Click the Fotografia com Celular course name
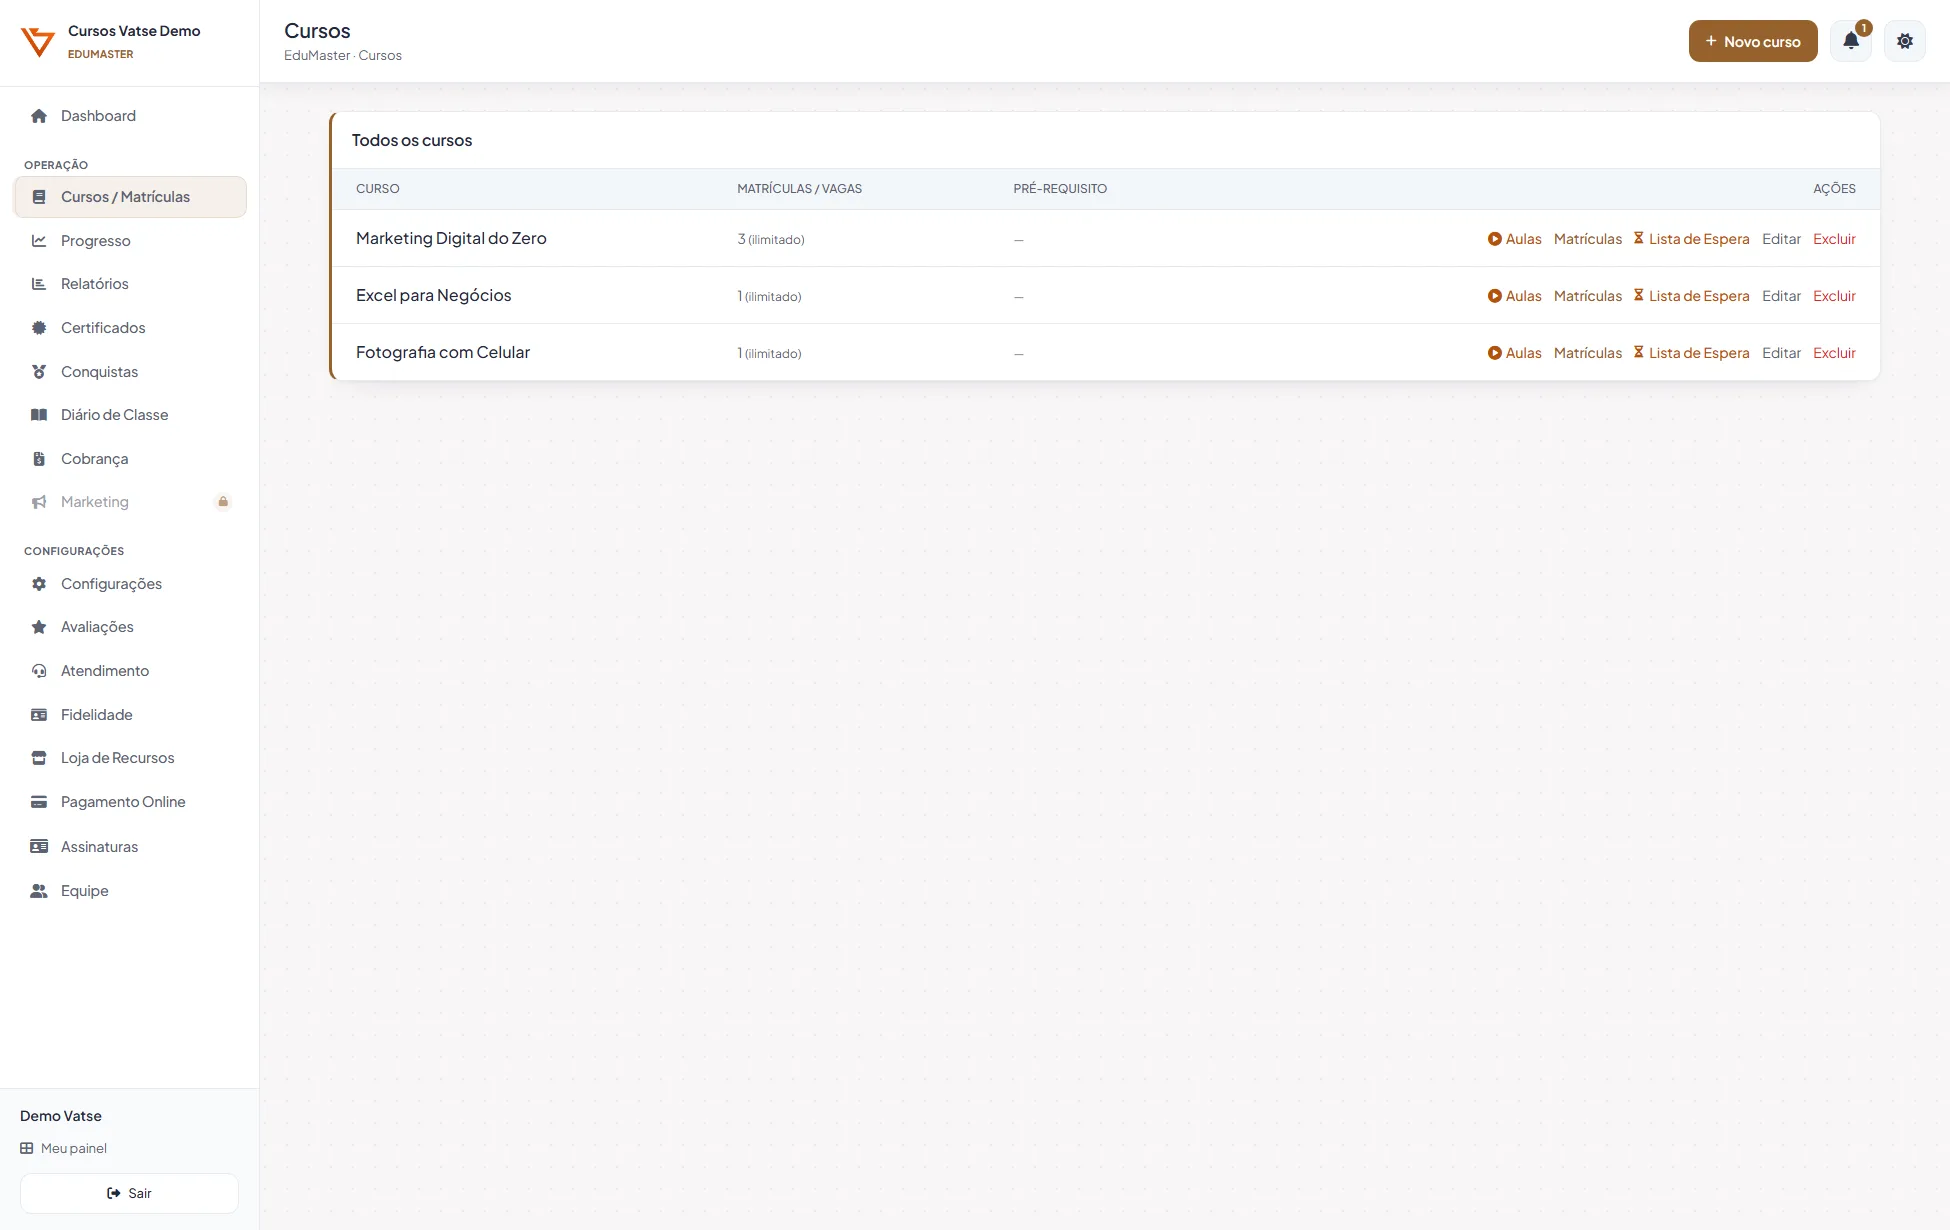Image resolution: width=1950 pixels, height=1230 pixels. click(x=443, y=352)
